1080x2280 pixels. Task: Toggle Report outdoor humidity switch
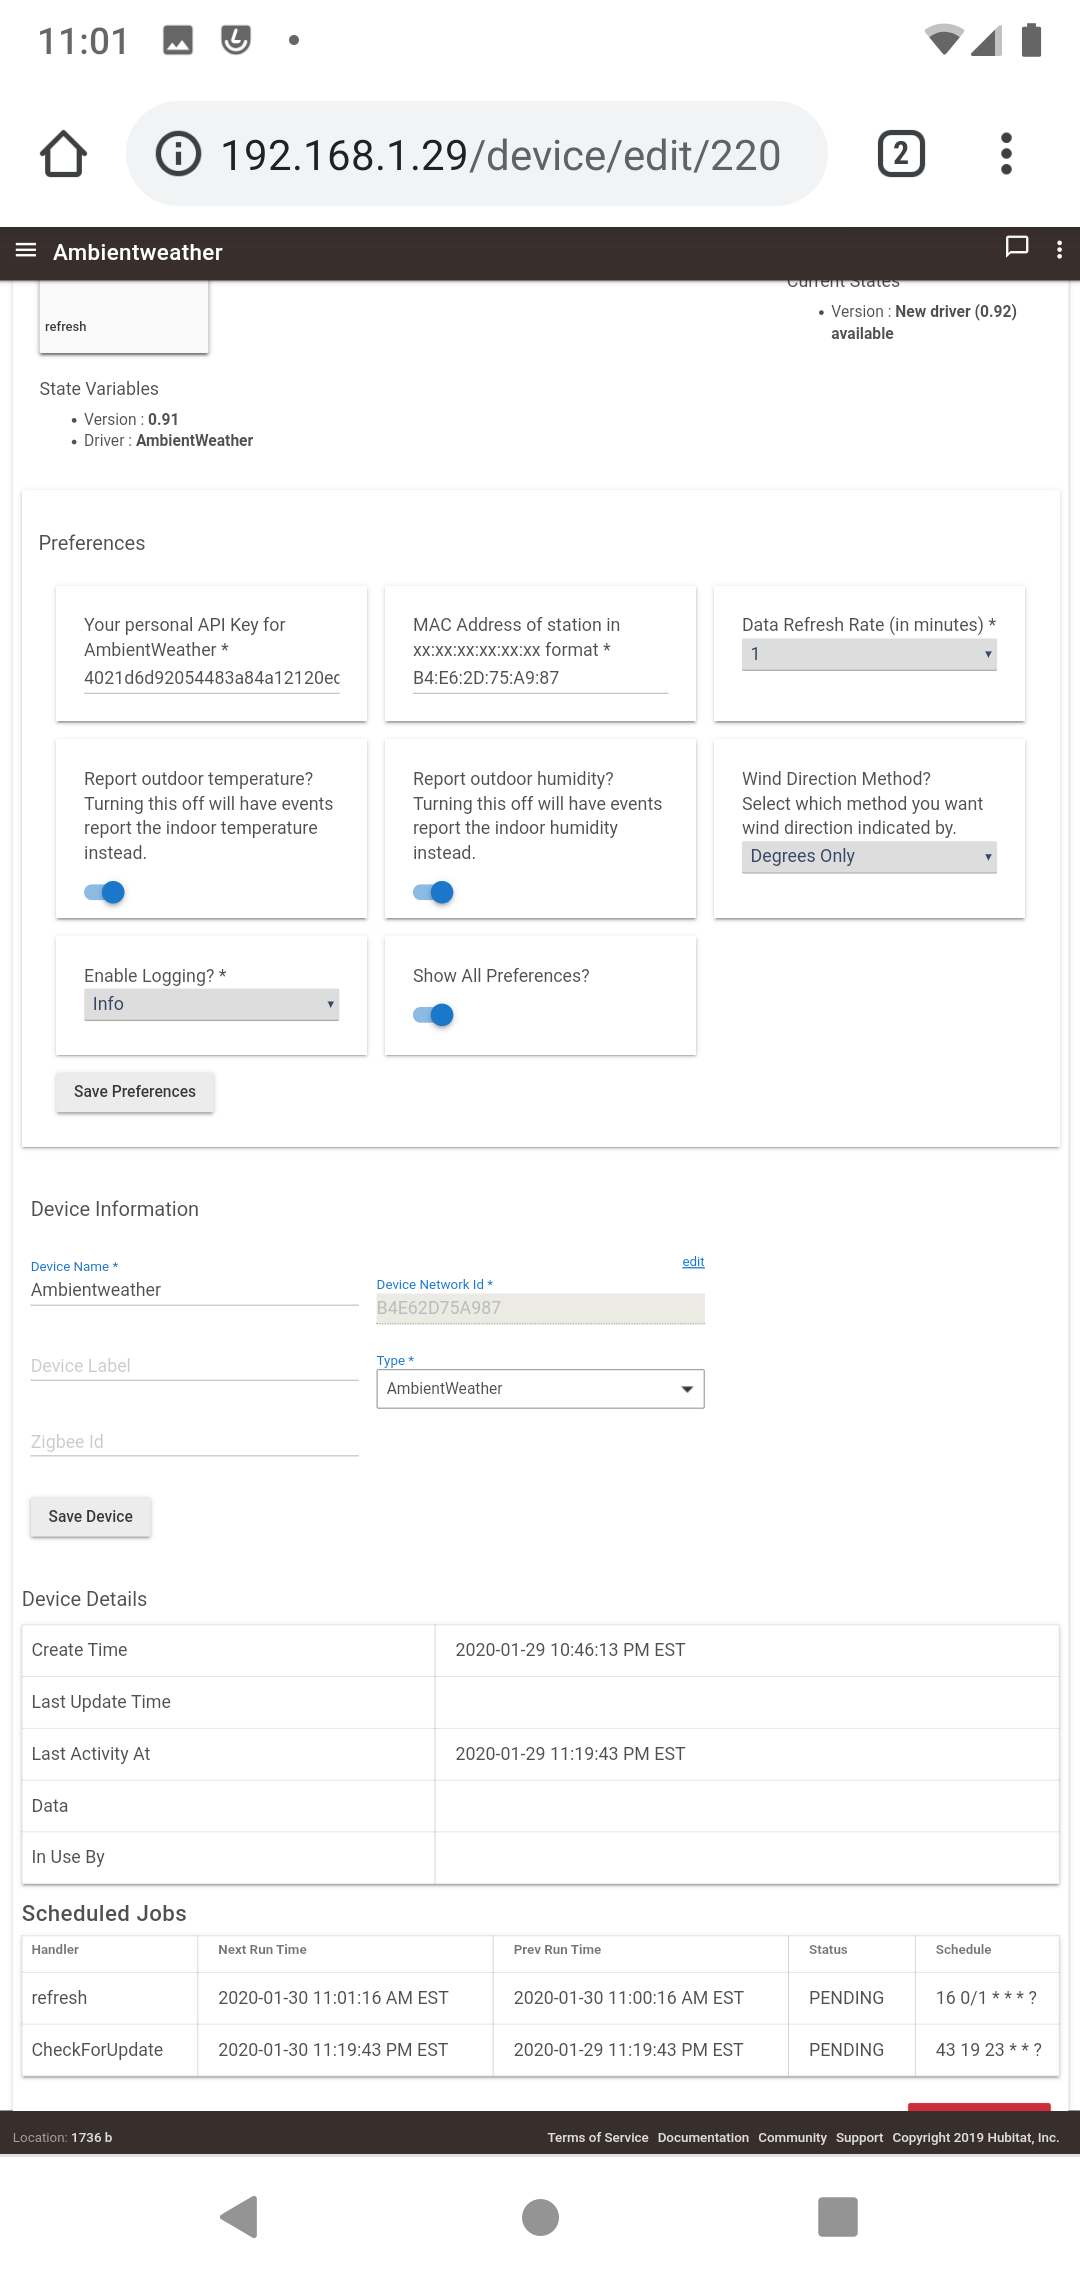pos(433,892)
